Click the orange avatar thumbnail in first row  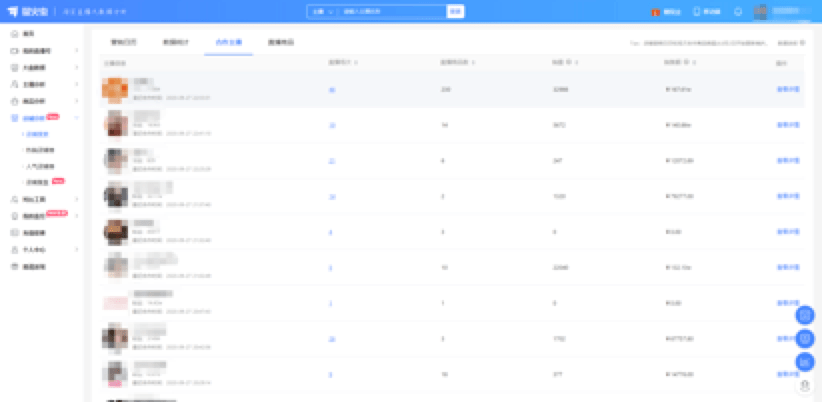115,89
